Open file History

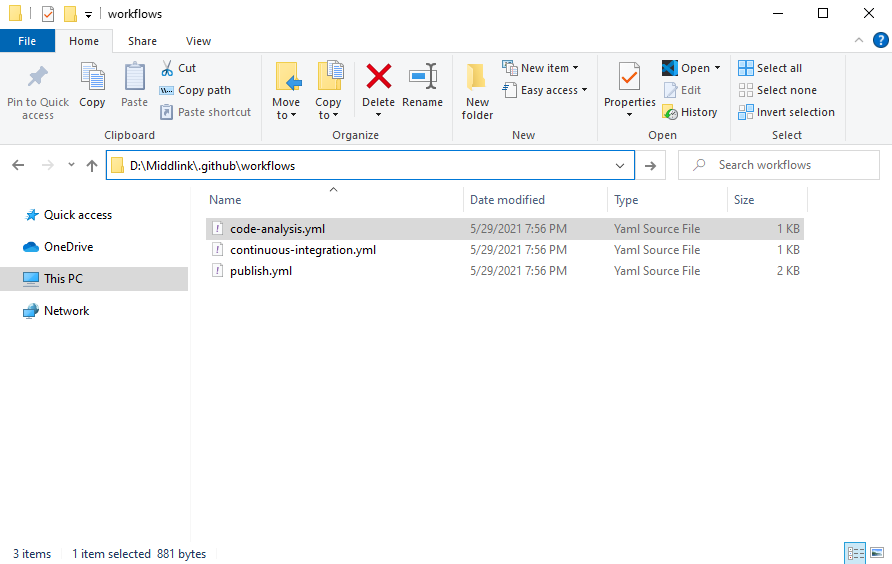pyautogui.click(x=690, y=112)
